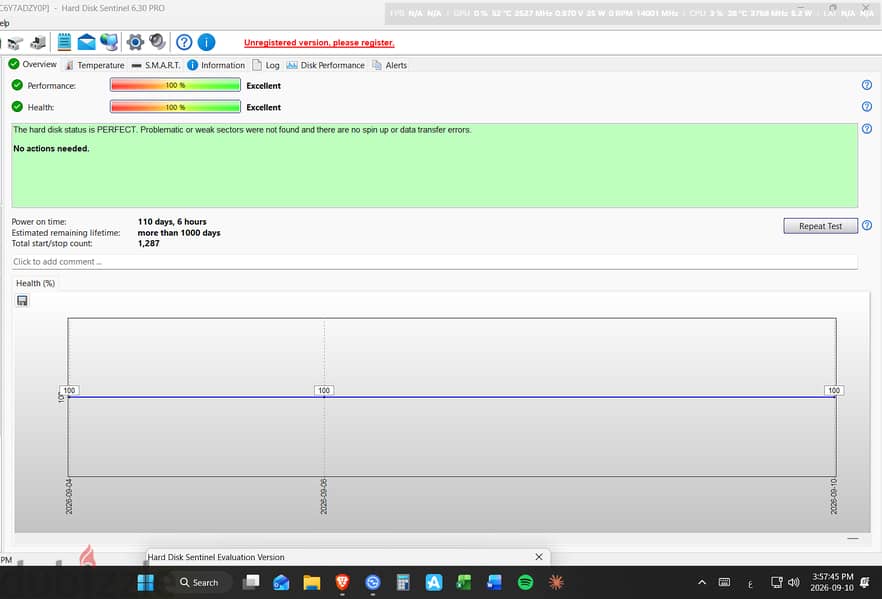Open Help with the question mark toolbar icon
The width and height of the screenshot is (882, 599).
[184, 42]
